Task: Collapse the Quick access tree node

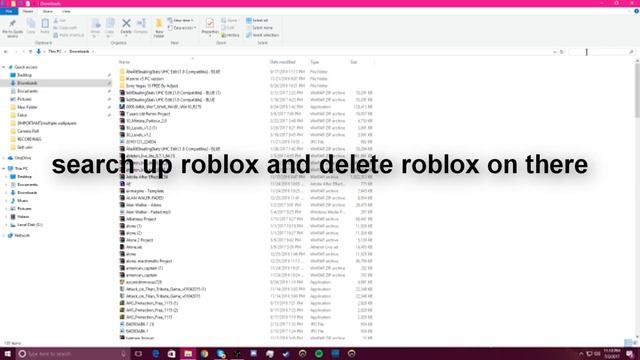Action: (x=4, y=67)
